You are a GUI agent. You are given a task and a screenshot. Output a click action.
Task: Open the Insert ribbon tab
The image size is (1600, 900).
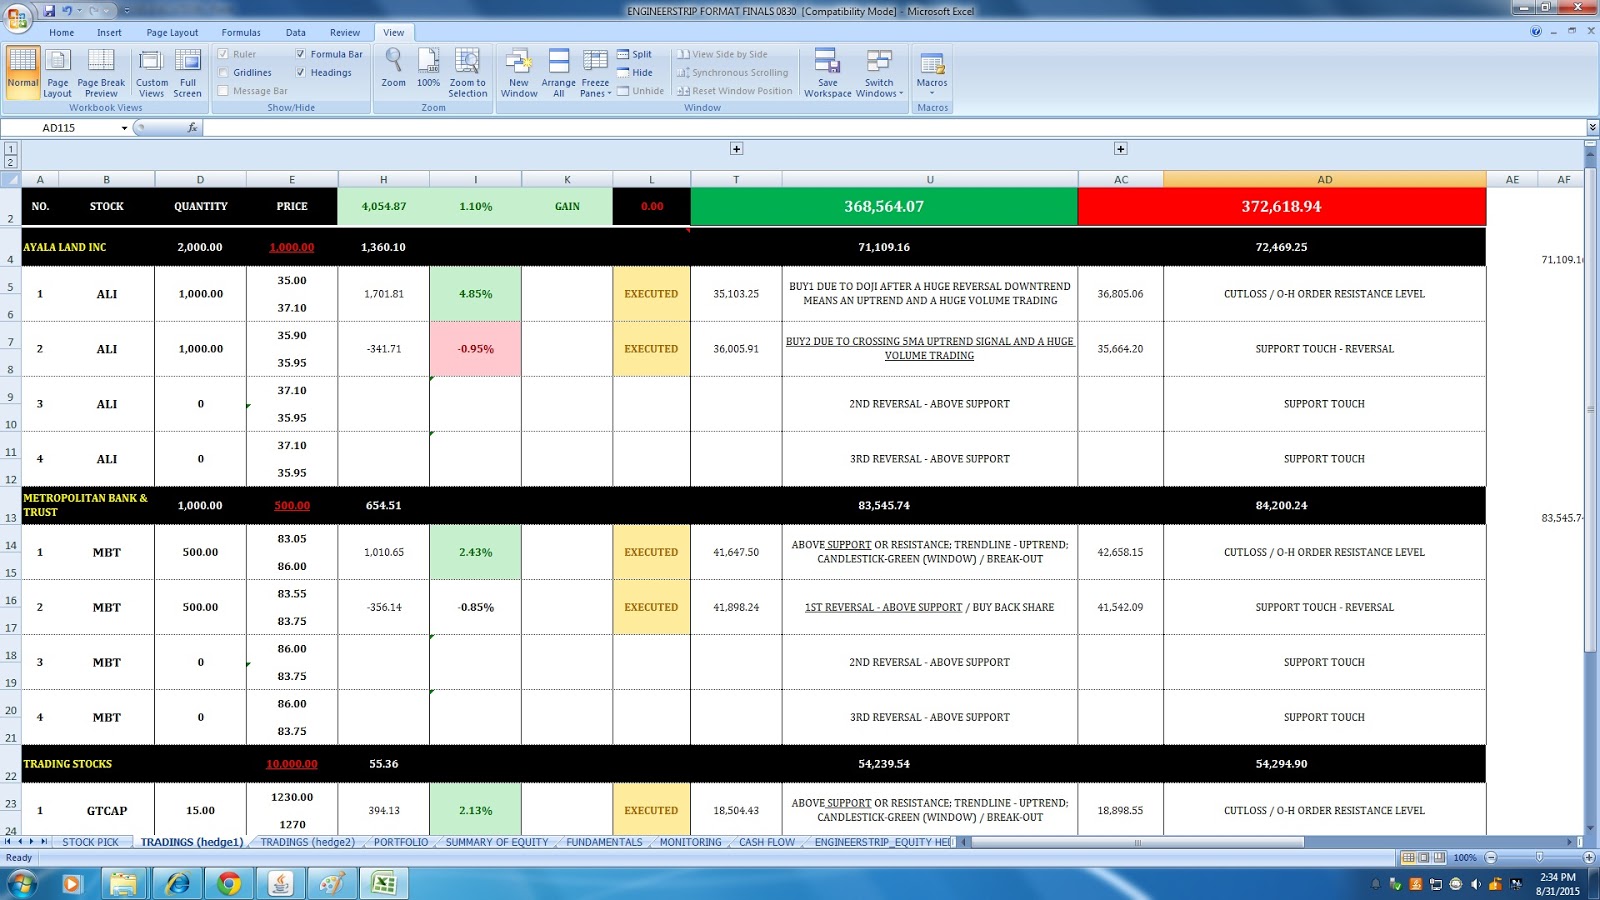109,33
